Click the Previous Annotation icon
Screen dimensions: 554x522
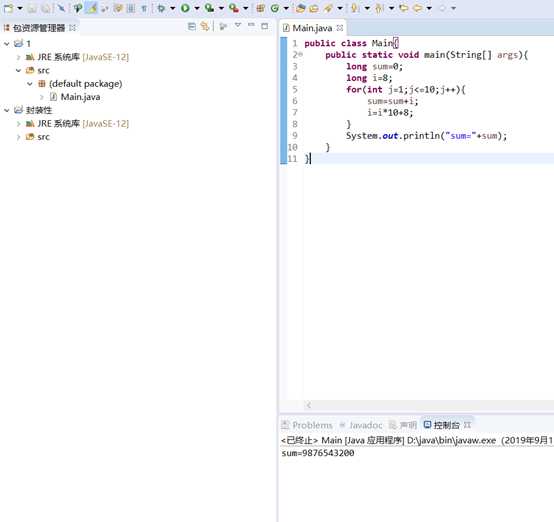coord(380,8)
